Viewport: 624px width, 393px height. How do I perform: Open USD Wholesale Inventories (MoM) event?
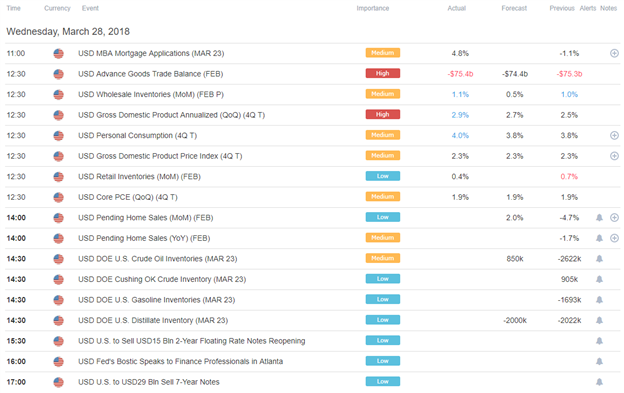tap(151, 94)
